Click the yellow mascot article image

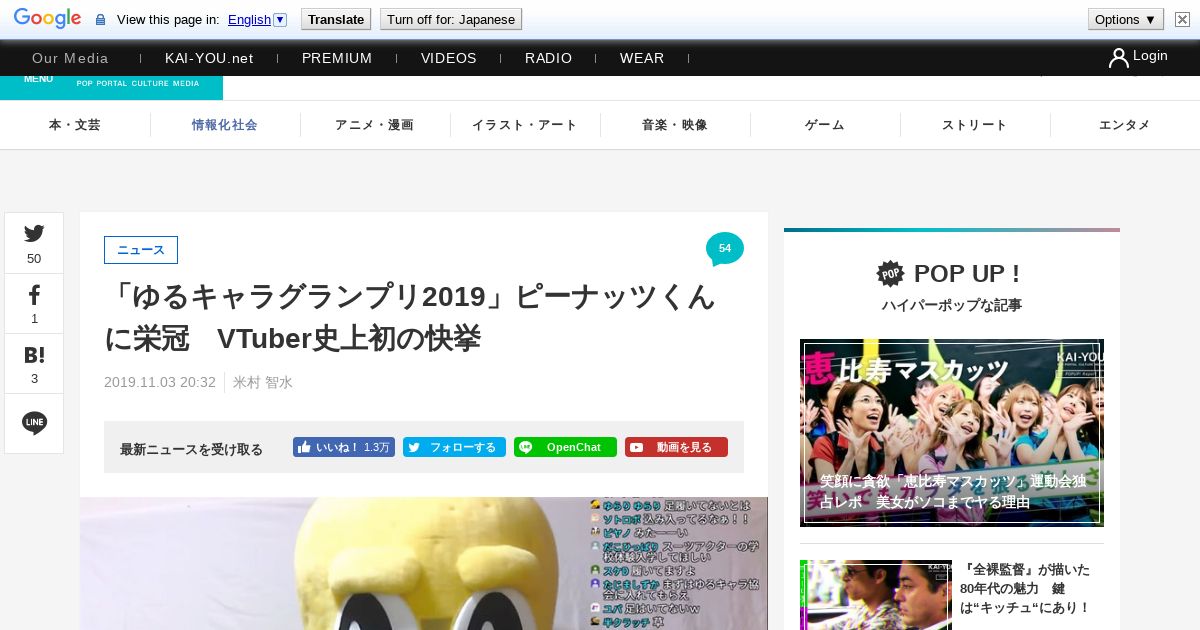424,563
